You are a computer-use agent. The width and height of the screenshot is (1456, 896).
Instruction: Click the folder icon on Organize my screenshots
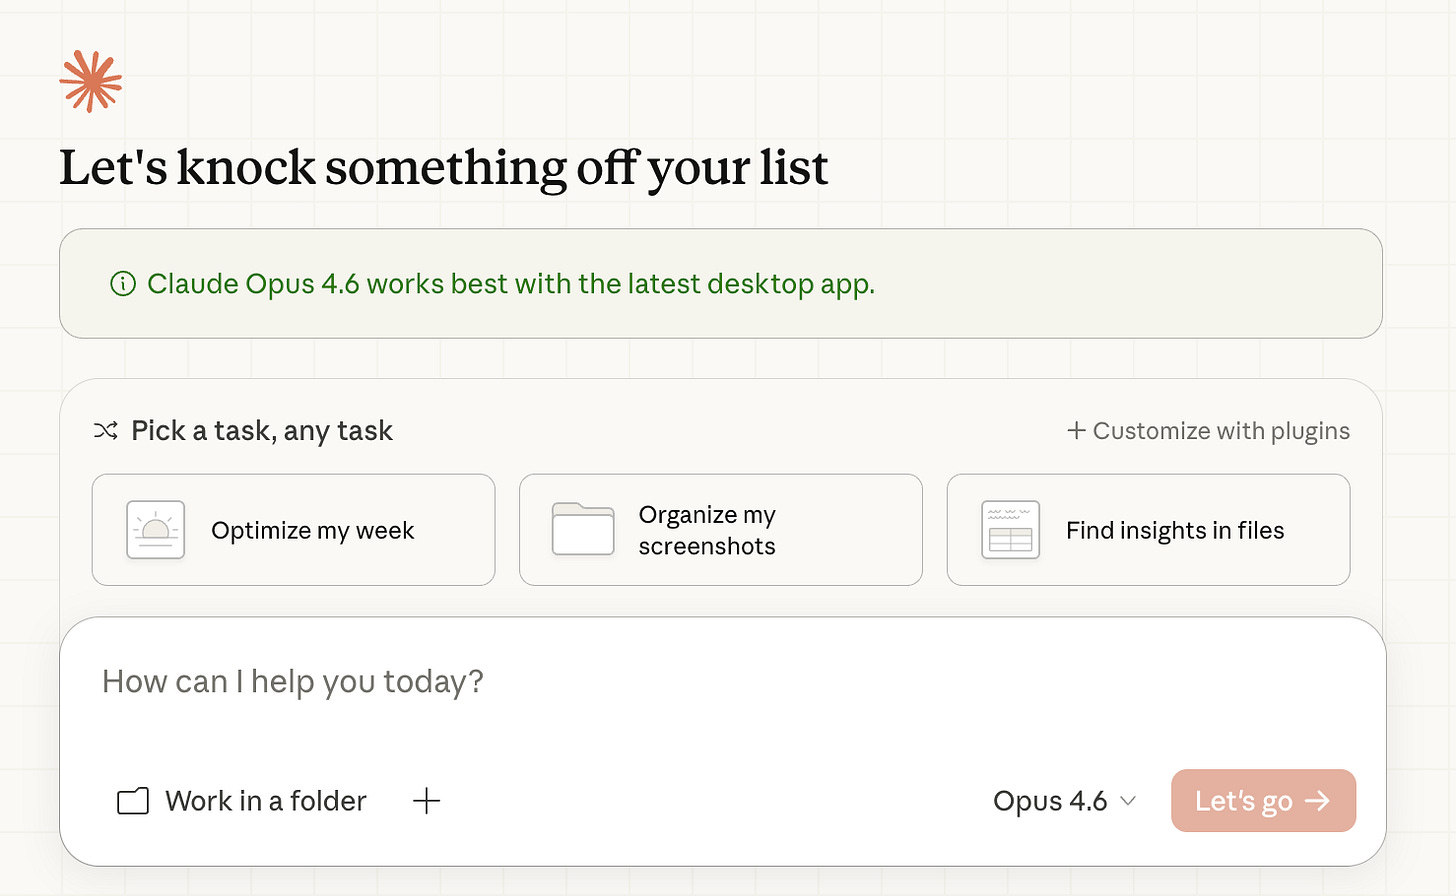coord(583,529)
